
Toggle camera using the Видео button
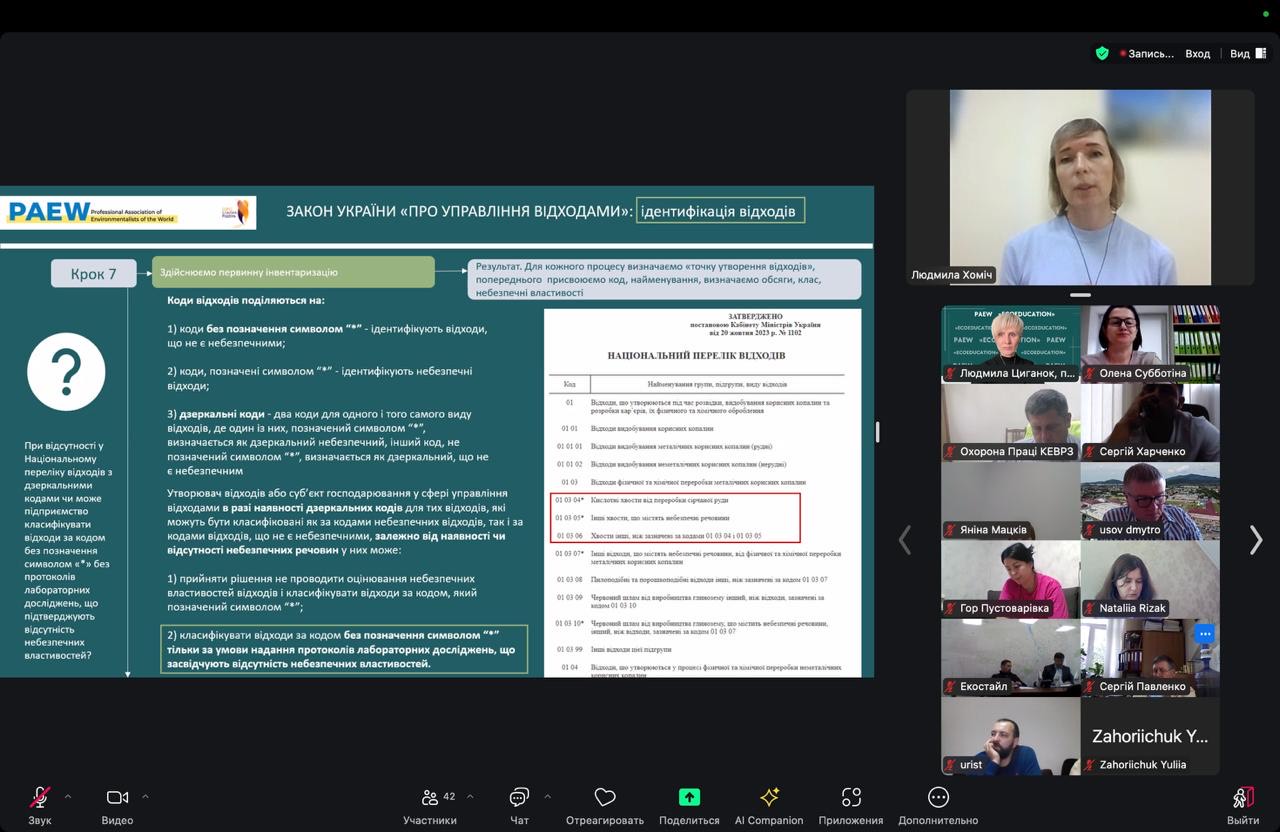(x=117, y=798)
